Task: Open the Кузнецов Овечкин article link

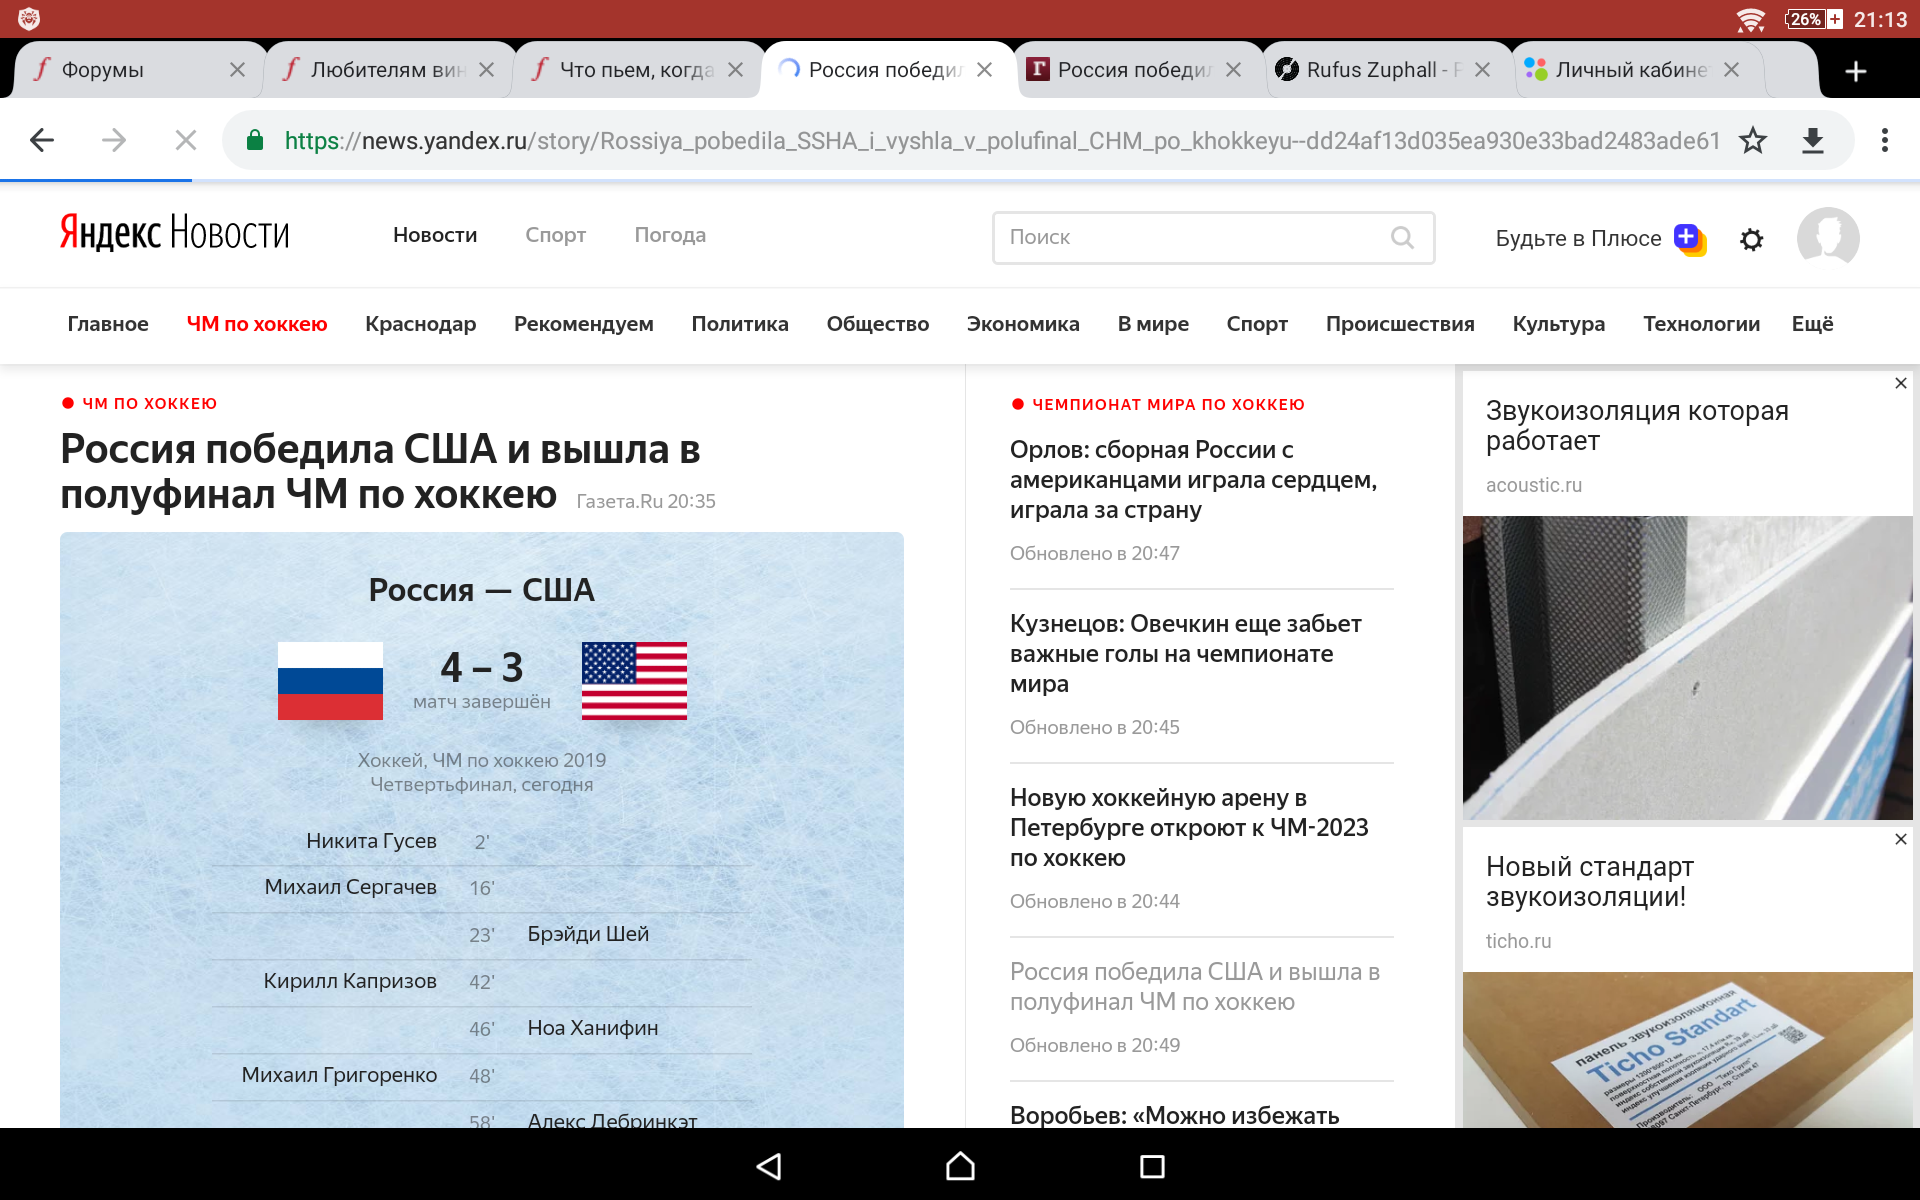Action: [1185, 653]
